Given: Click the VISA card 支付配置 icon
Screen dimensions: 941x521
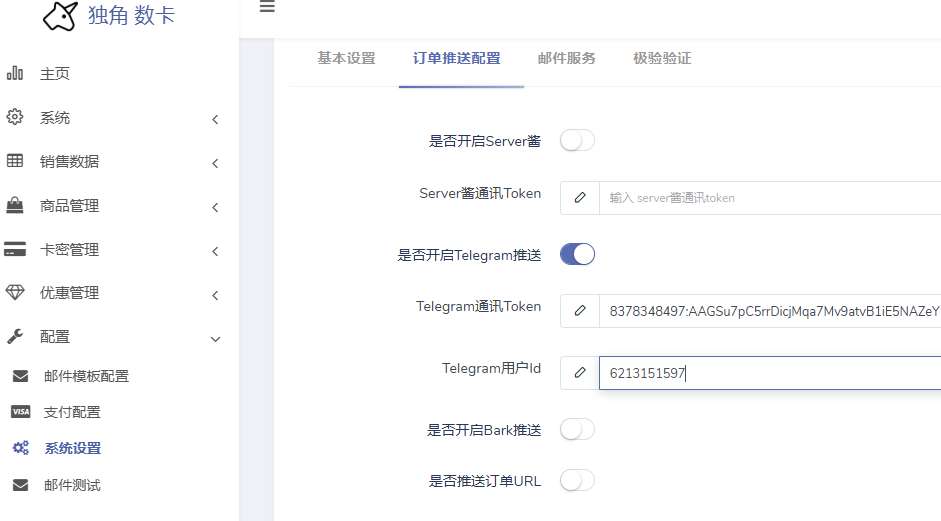Looking at the screenshot, I should pos(20,412).
